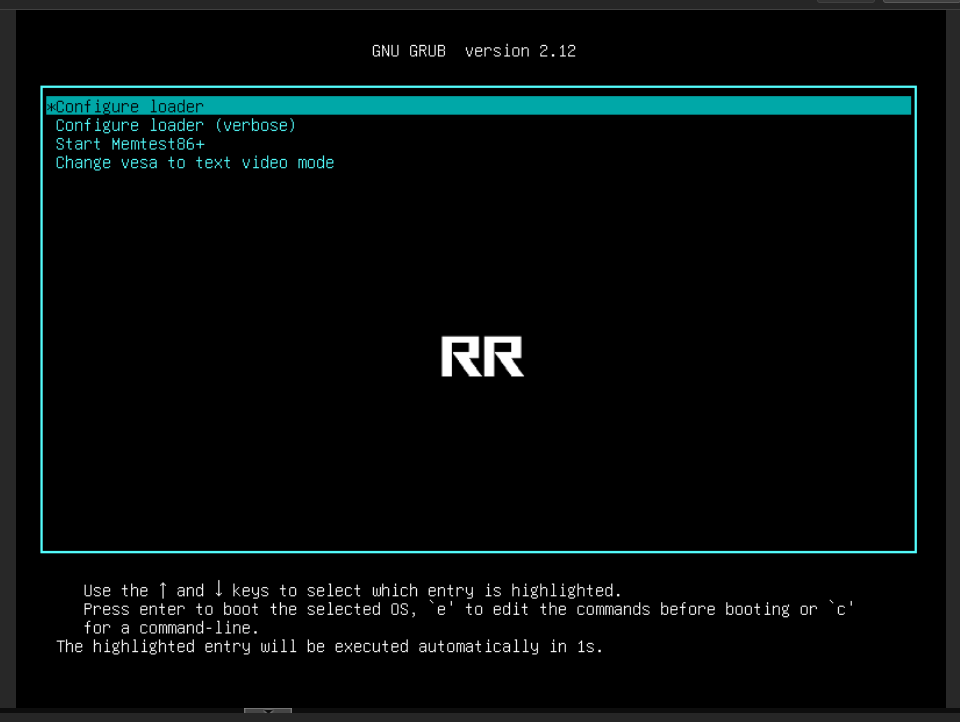The image size is (960, 722).
Task: Pick Change vesa to text video mode
Action: [x=194, y=163]
